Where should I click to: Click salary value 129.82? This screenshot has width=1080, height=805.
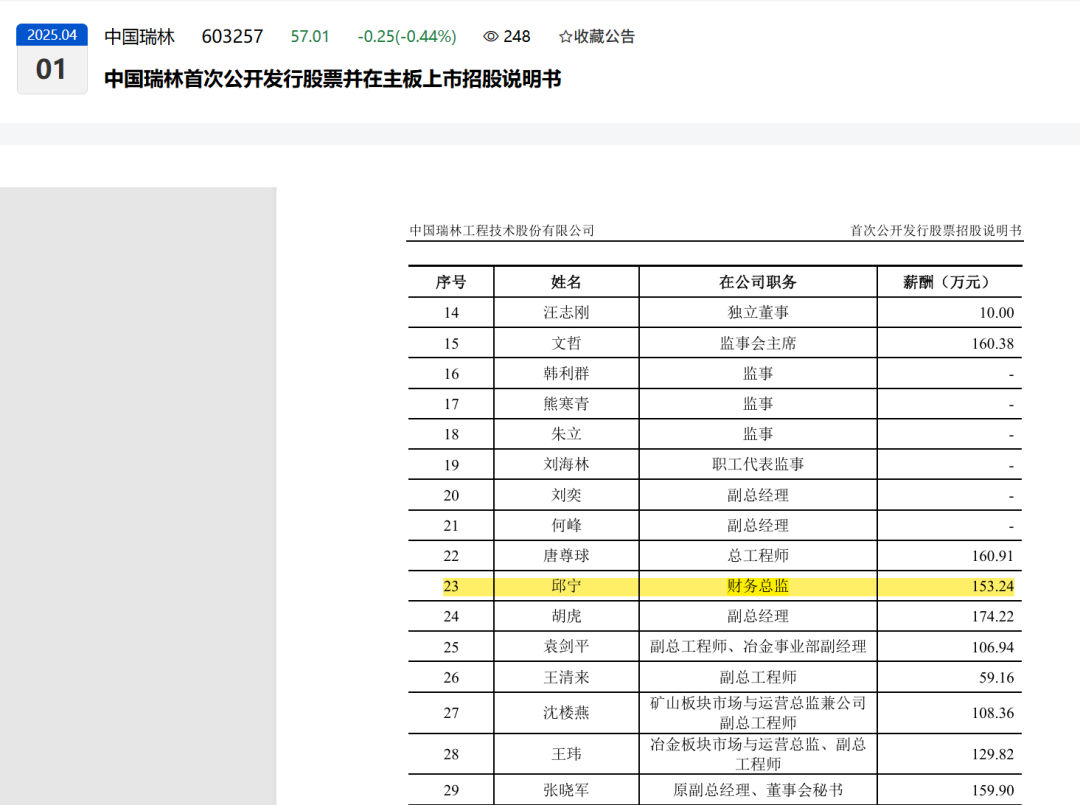(993, 754)
